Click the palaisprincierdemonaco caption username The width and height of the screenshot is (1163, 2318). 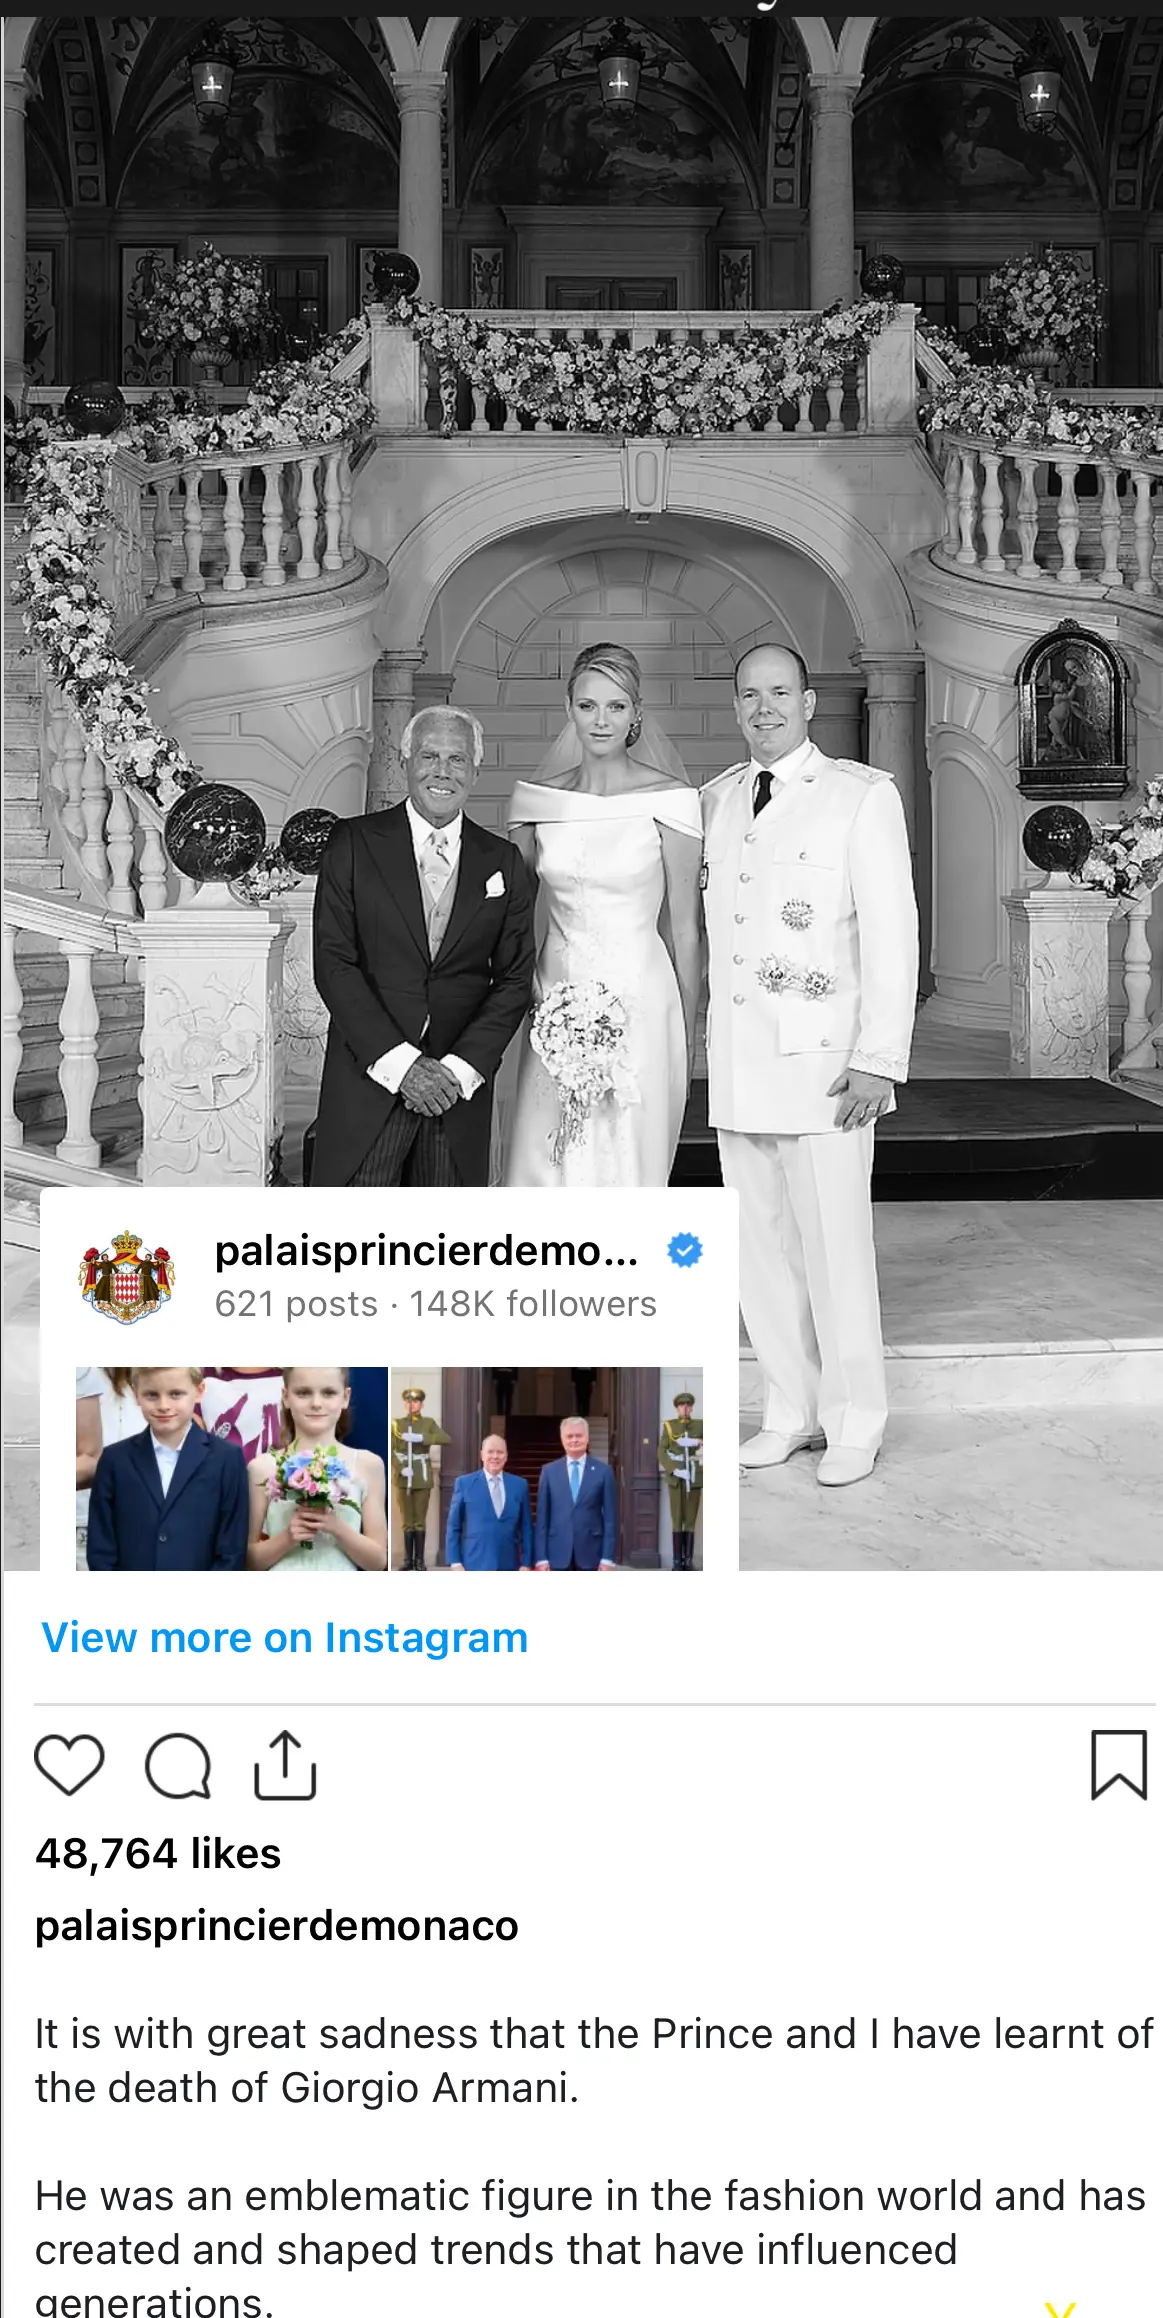[x=277, y=1925]
